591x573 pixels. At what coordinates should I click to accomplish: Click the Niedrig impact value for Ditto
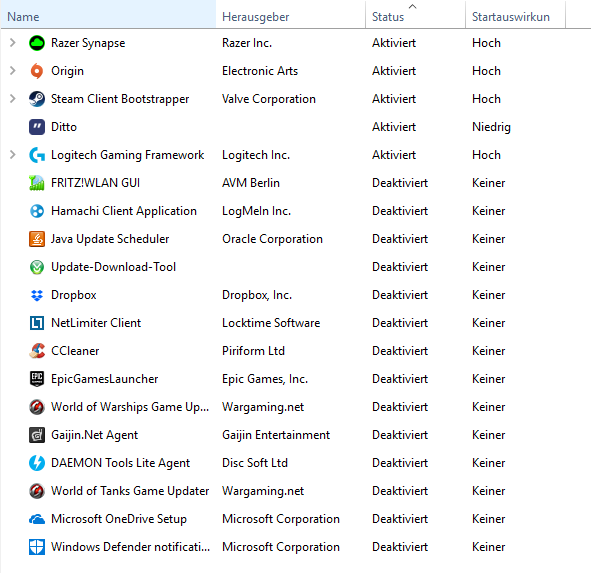coord(491,127)
